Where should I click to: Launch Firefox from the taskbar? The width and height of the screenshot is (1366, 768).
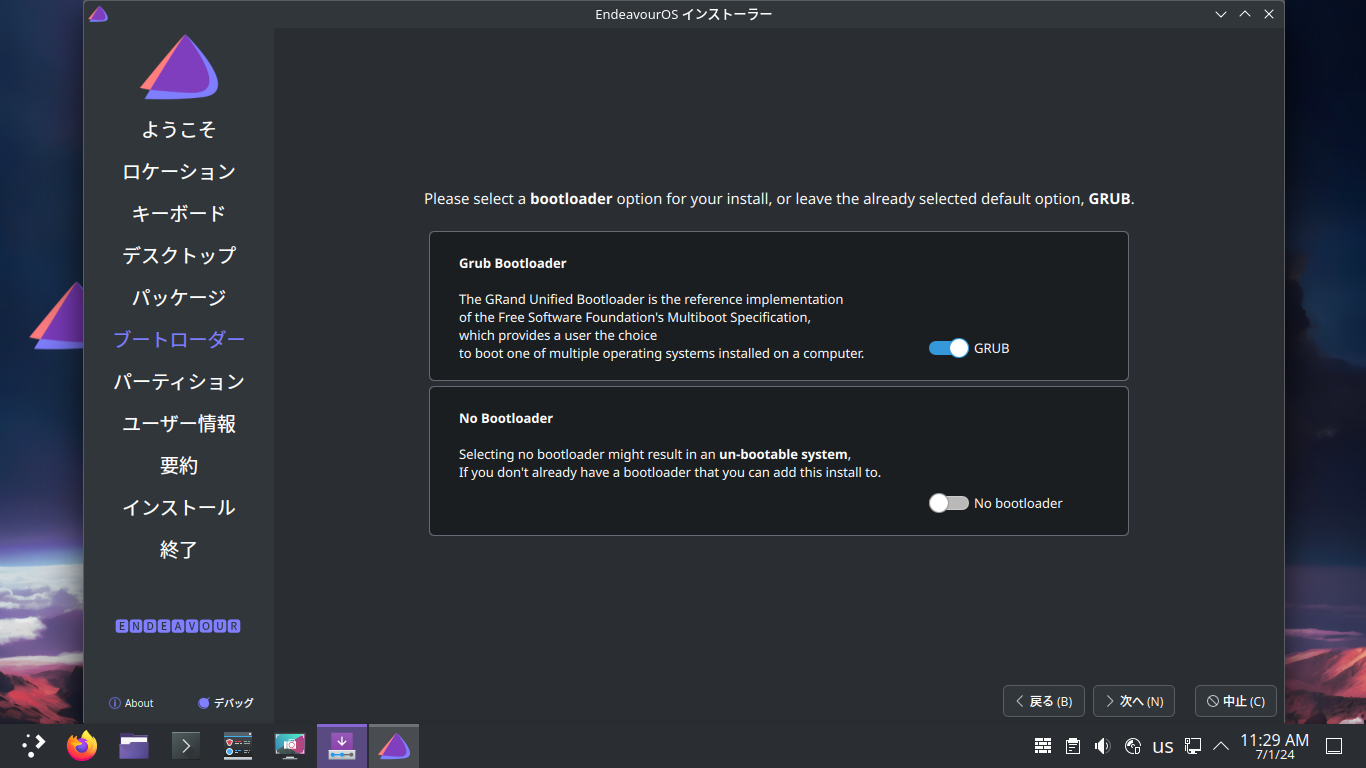82,745
